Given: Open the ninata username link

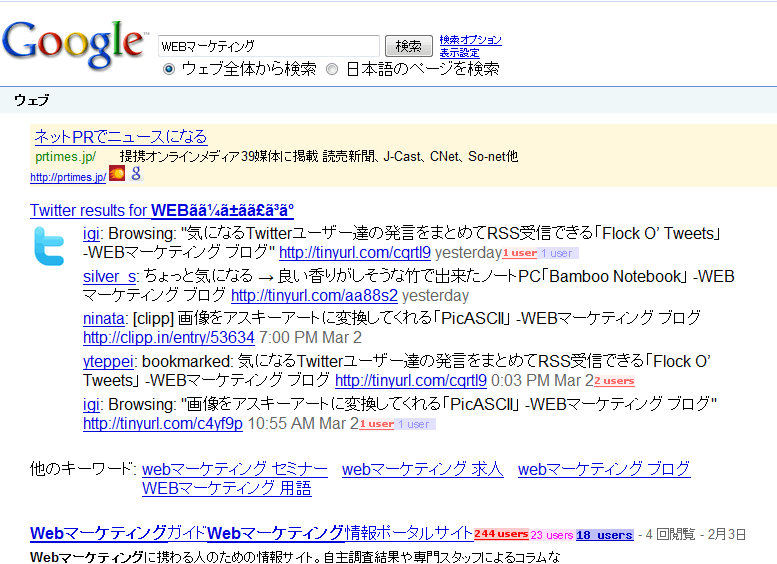Looking at the screenshot, I should click(x=104, y=318).
